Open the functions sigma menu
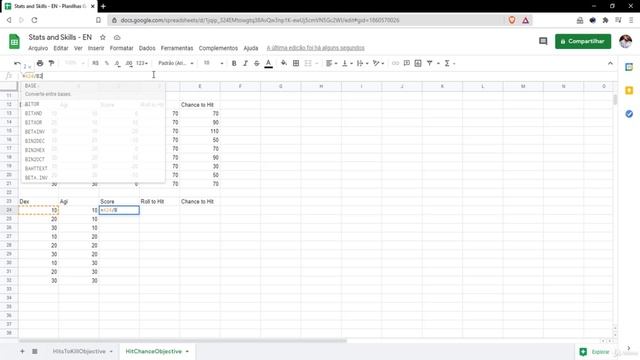This screenshot has width=640, height=360. pyautogui.click(x=449, y=63)
